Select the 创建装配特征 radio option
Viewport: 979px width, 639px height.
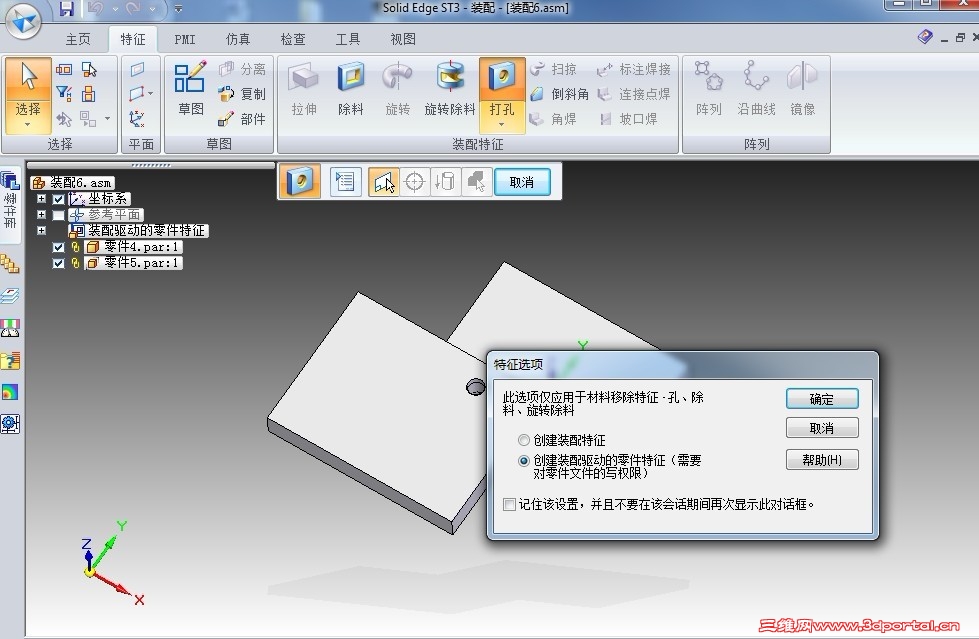524,440
